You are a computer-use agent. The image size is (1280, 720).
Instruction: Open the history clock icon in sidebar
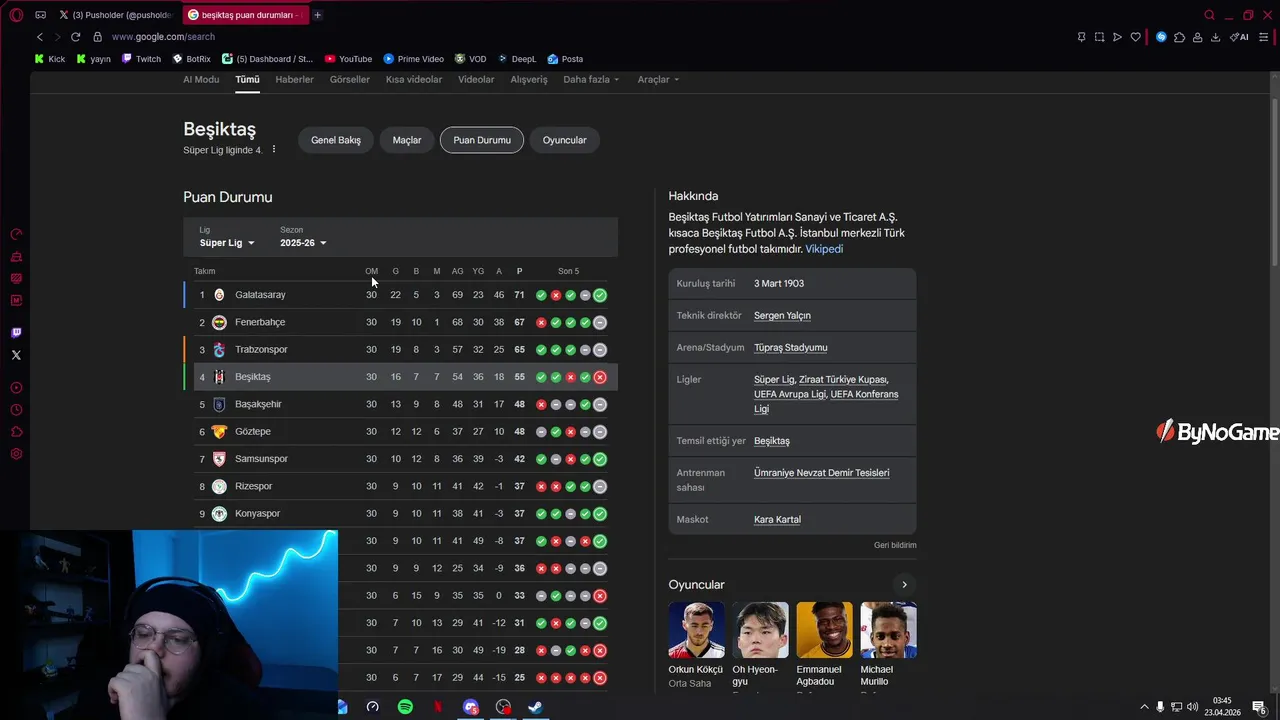pos(16,410)
